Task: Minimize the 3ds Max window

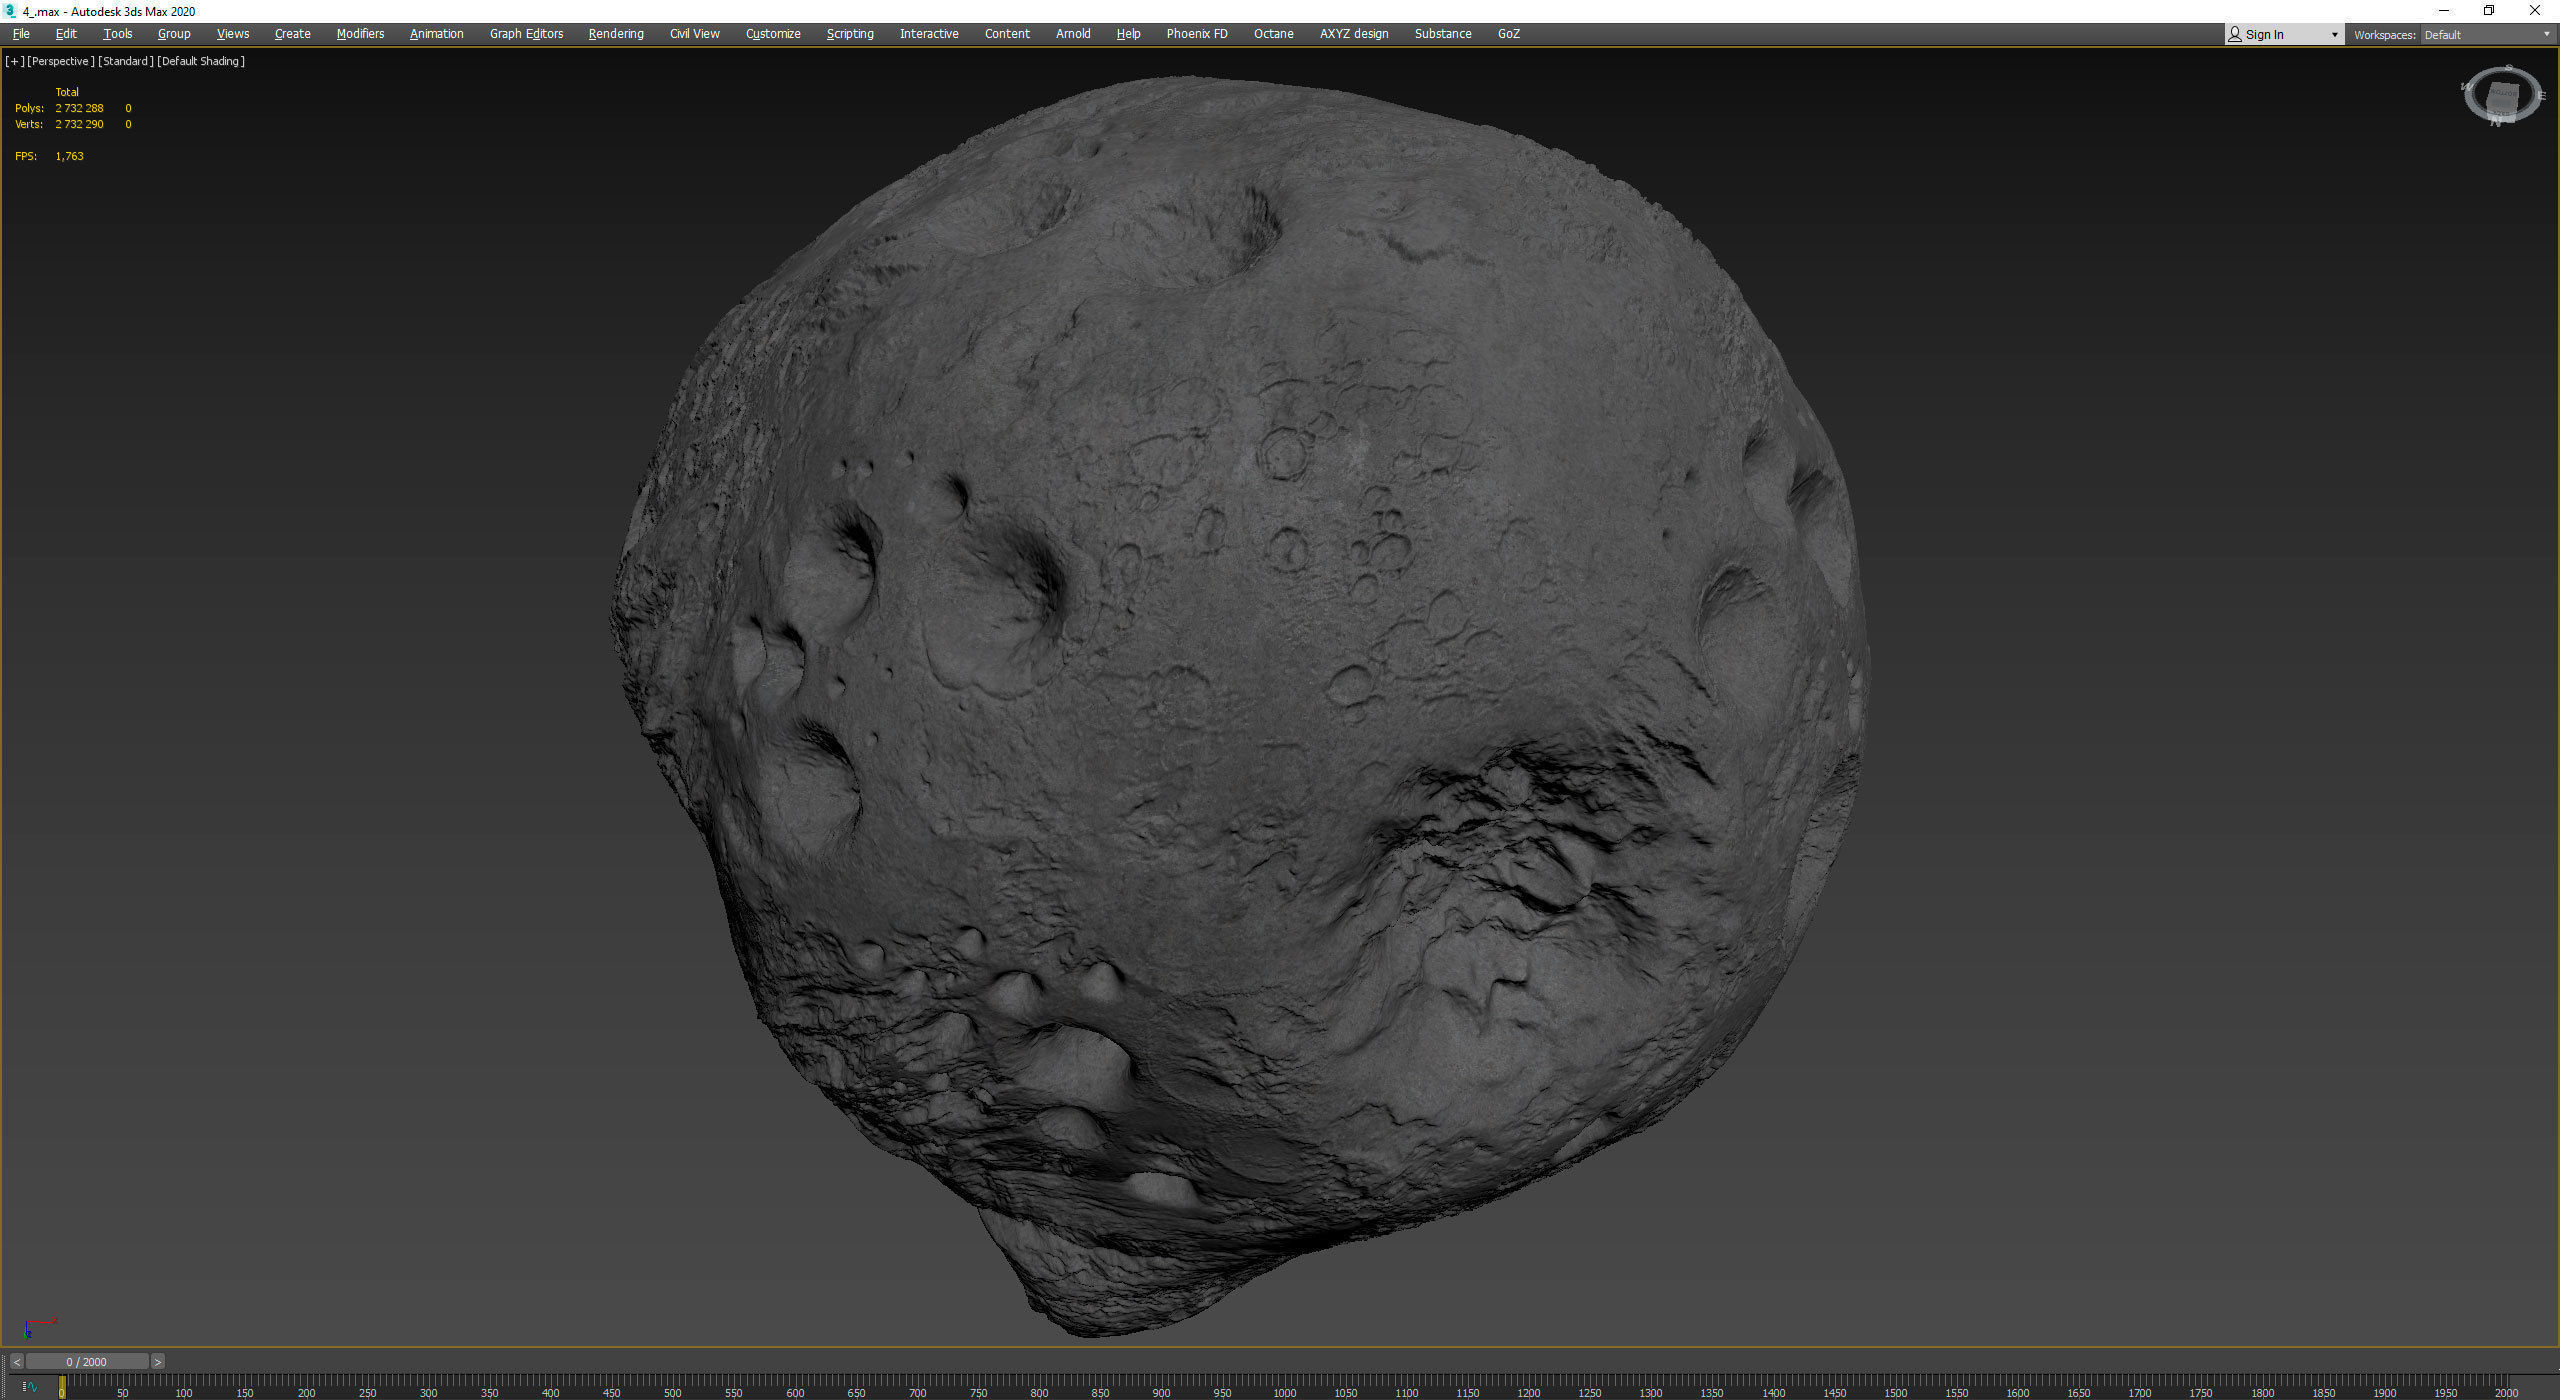Action: [x=2444, y=11]
